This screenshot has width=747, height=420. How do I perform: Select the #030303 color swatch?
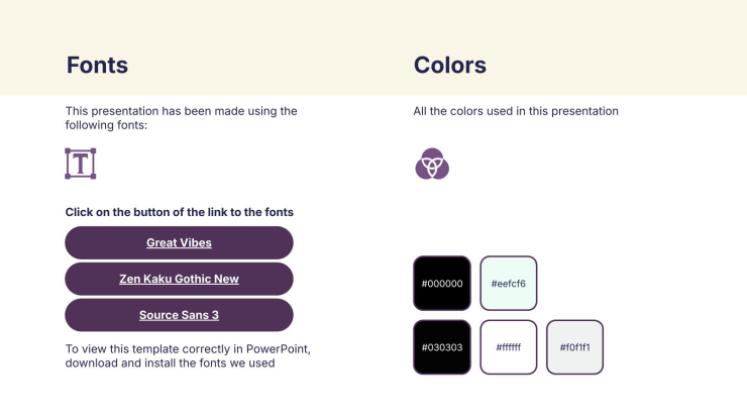(x=442, y=347)
